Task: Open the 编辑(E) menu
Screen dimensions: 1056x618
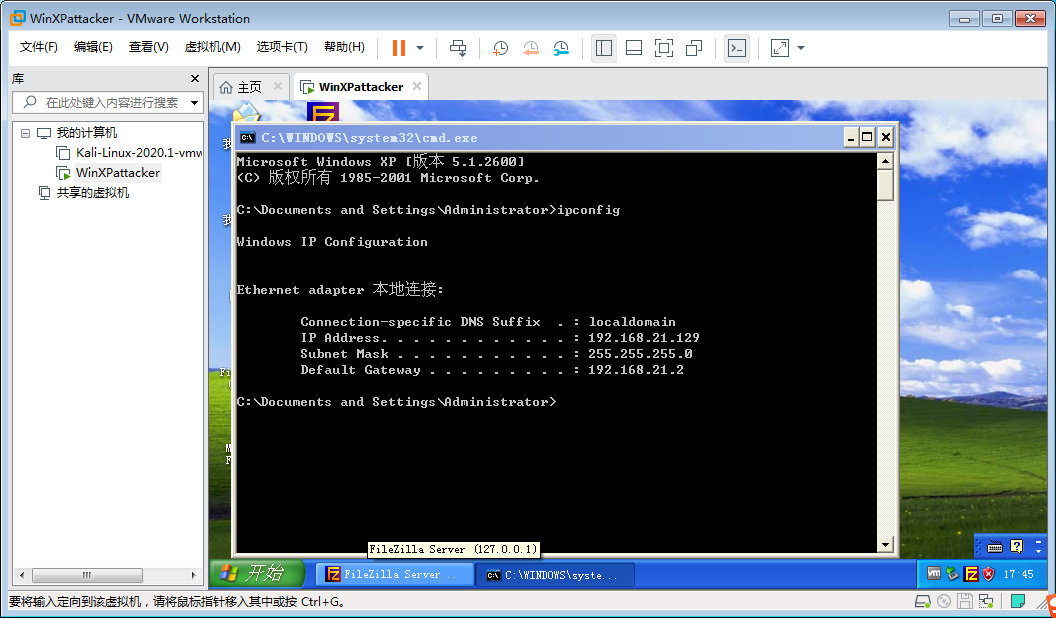Action: pos(93,47)
